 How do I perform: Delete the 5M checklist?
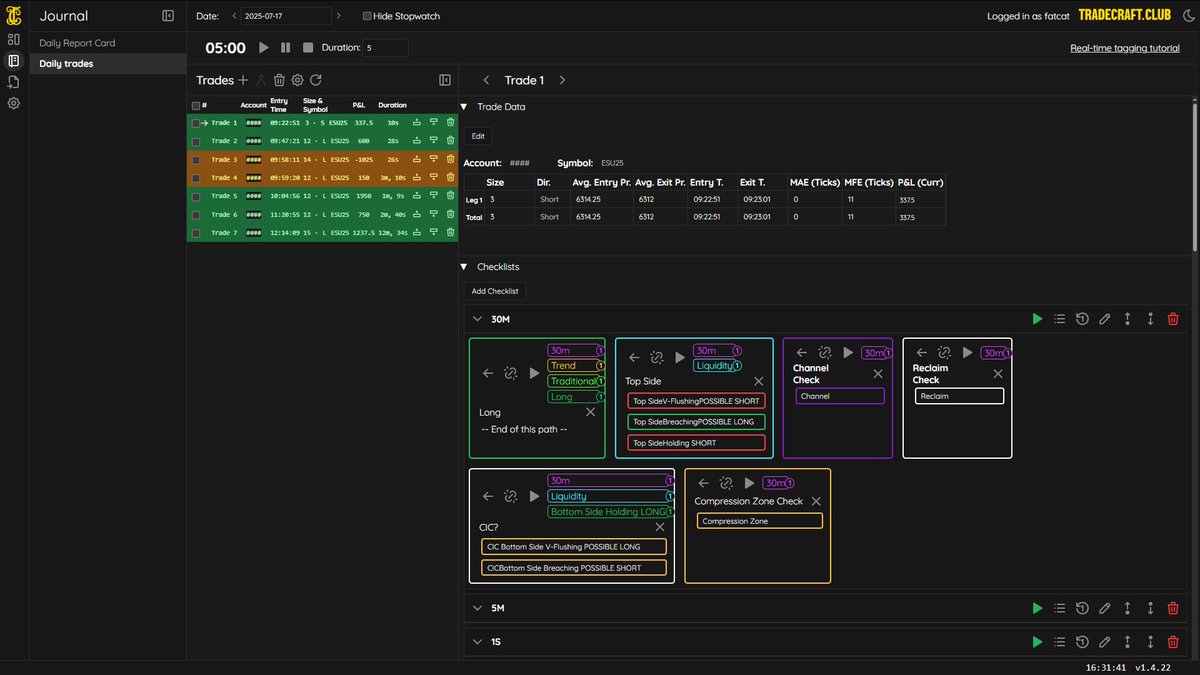pyautogui.click(x=1173, y=608)
